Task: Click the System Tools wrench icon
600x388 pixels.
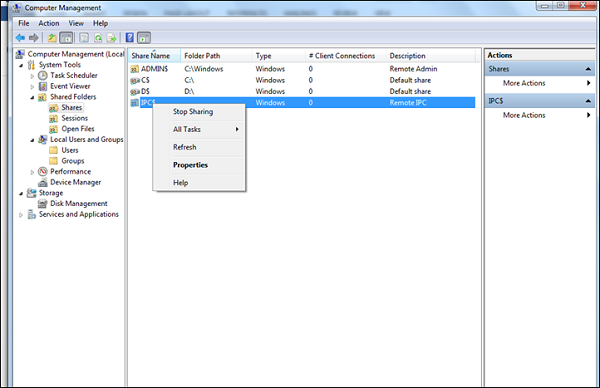Action: pyautogui.click(x=31, y=65)
